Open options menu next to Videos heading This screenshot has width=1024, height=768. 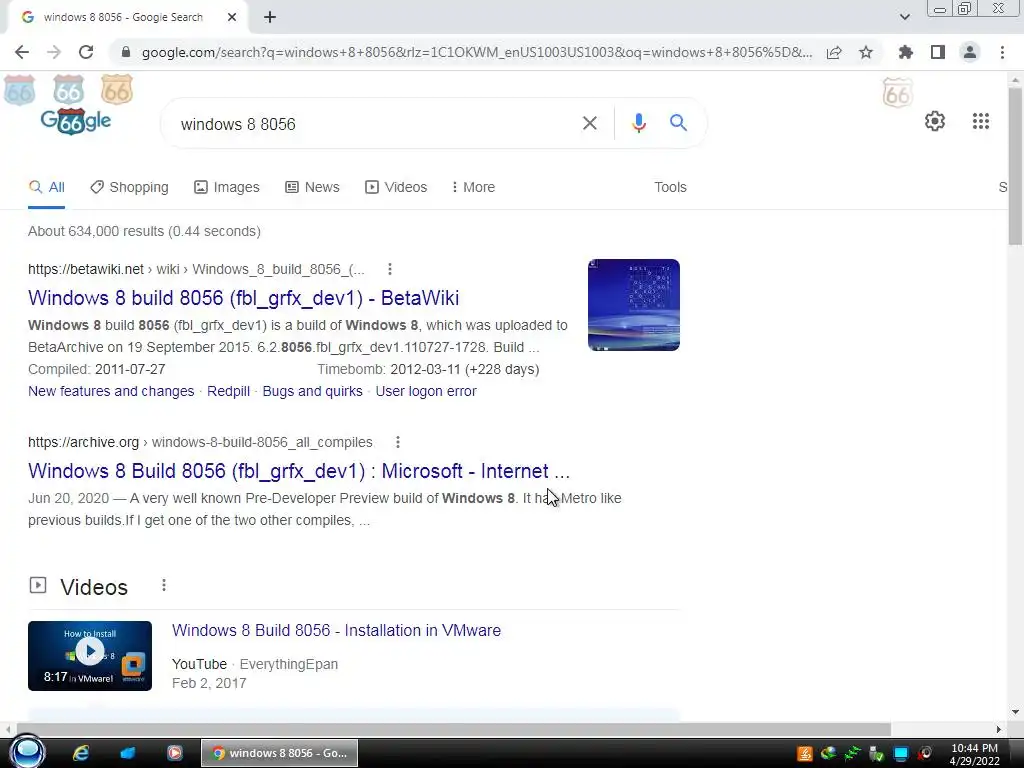point(164,585)
